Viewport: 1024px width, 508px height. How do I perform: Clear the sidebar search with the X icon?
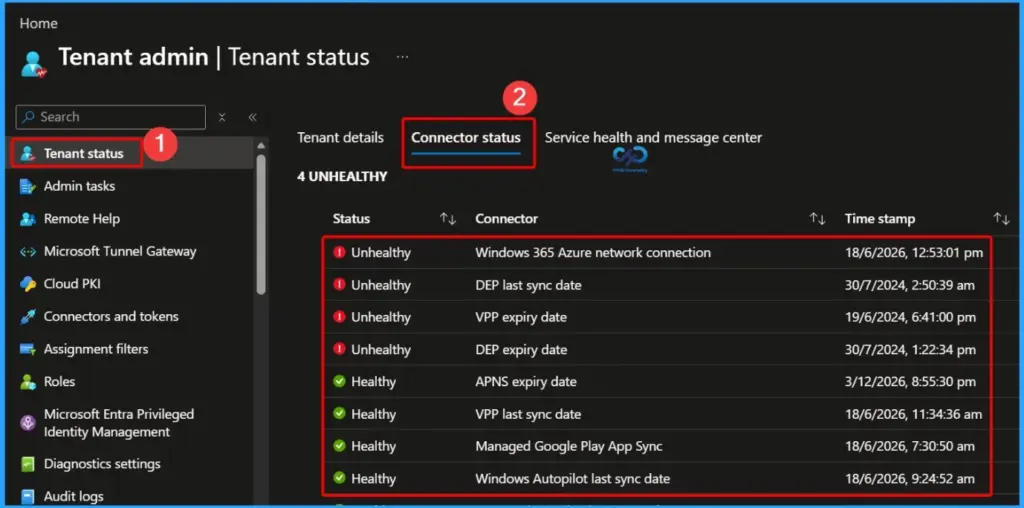[222, 118]
